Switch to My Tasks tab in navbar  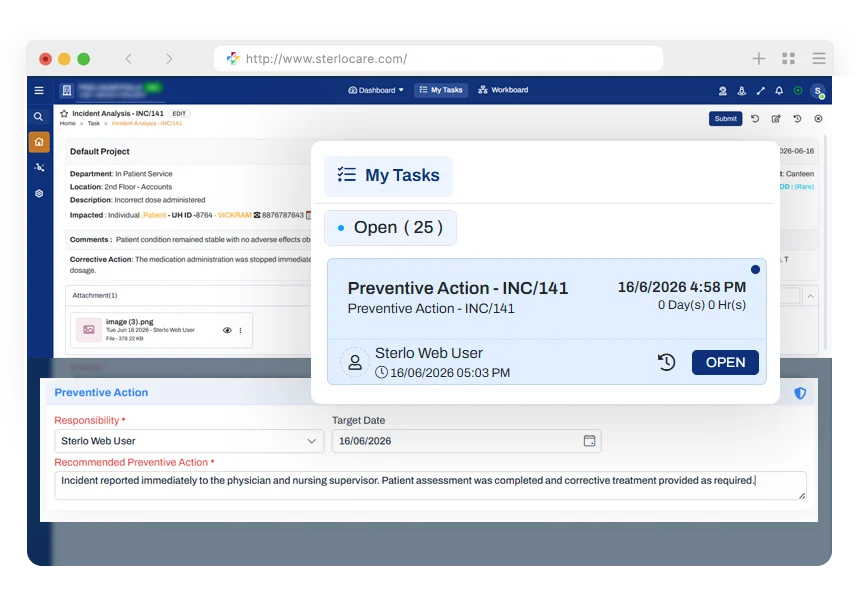click(441, 90)
